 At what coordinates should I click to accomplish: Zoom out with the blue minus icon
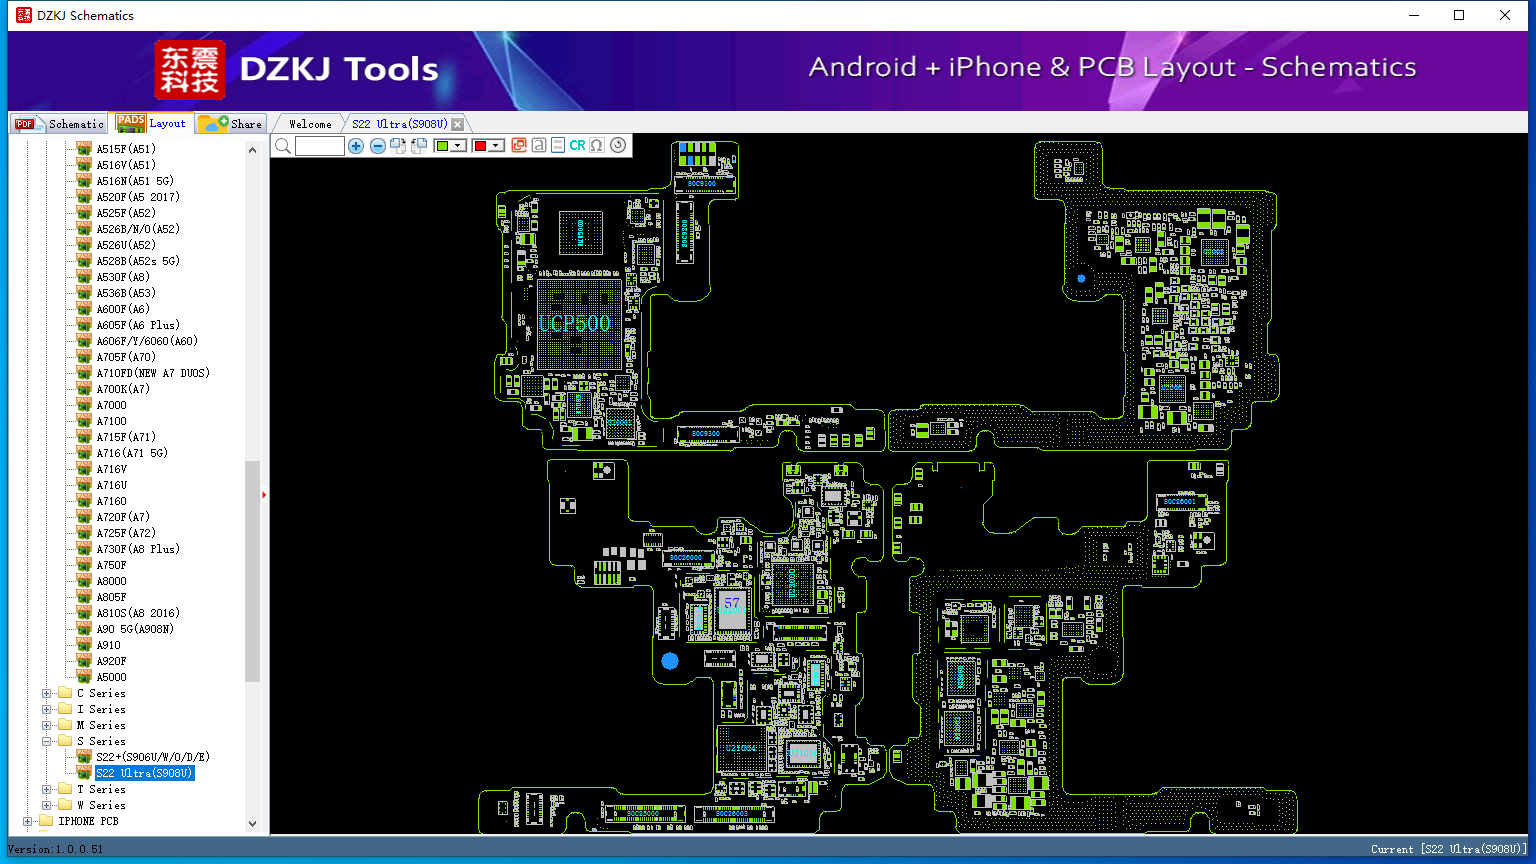(378, 146)
